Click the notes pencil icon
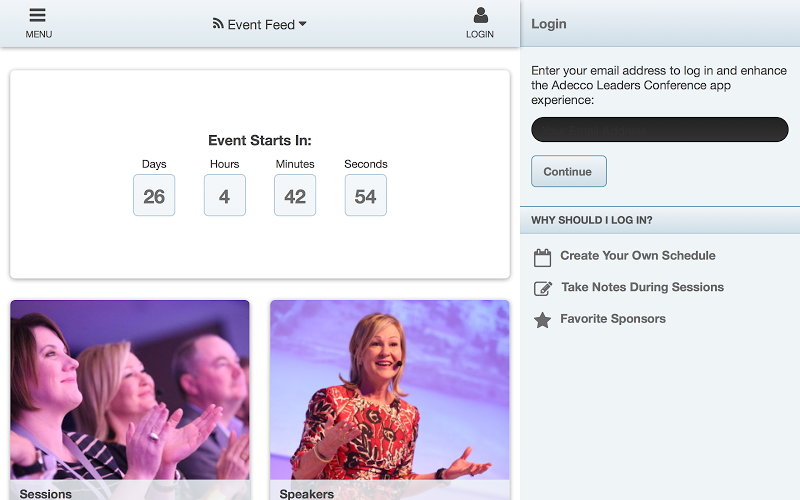This screenshot has height=500, width=800. (542, 288)
